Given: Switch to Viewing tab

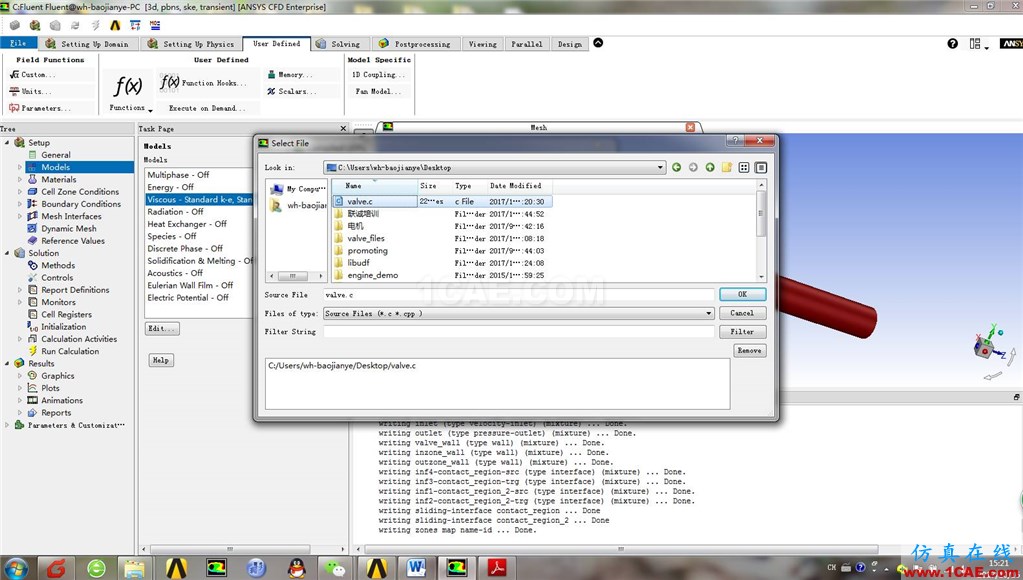Looking at the screenshot, I should pyautogui.click(x=483, y=44).
